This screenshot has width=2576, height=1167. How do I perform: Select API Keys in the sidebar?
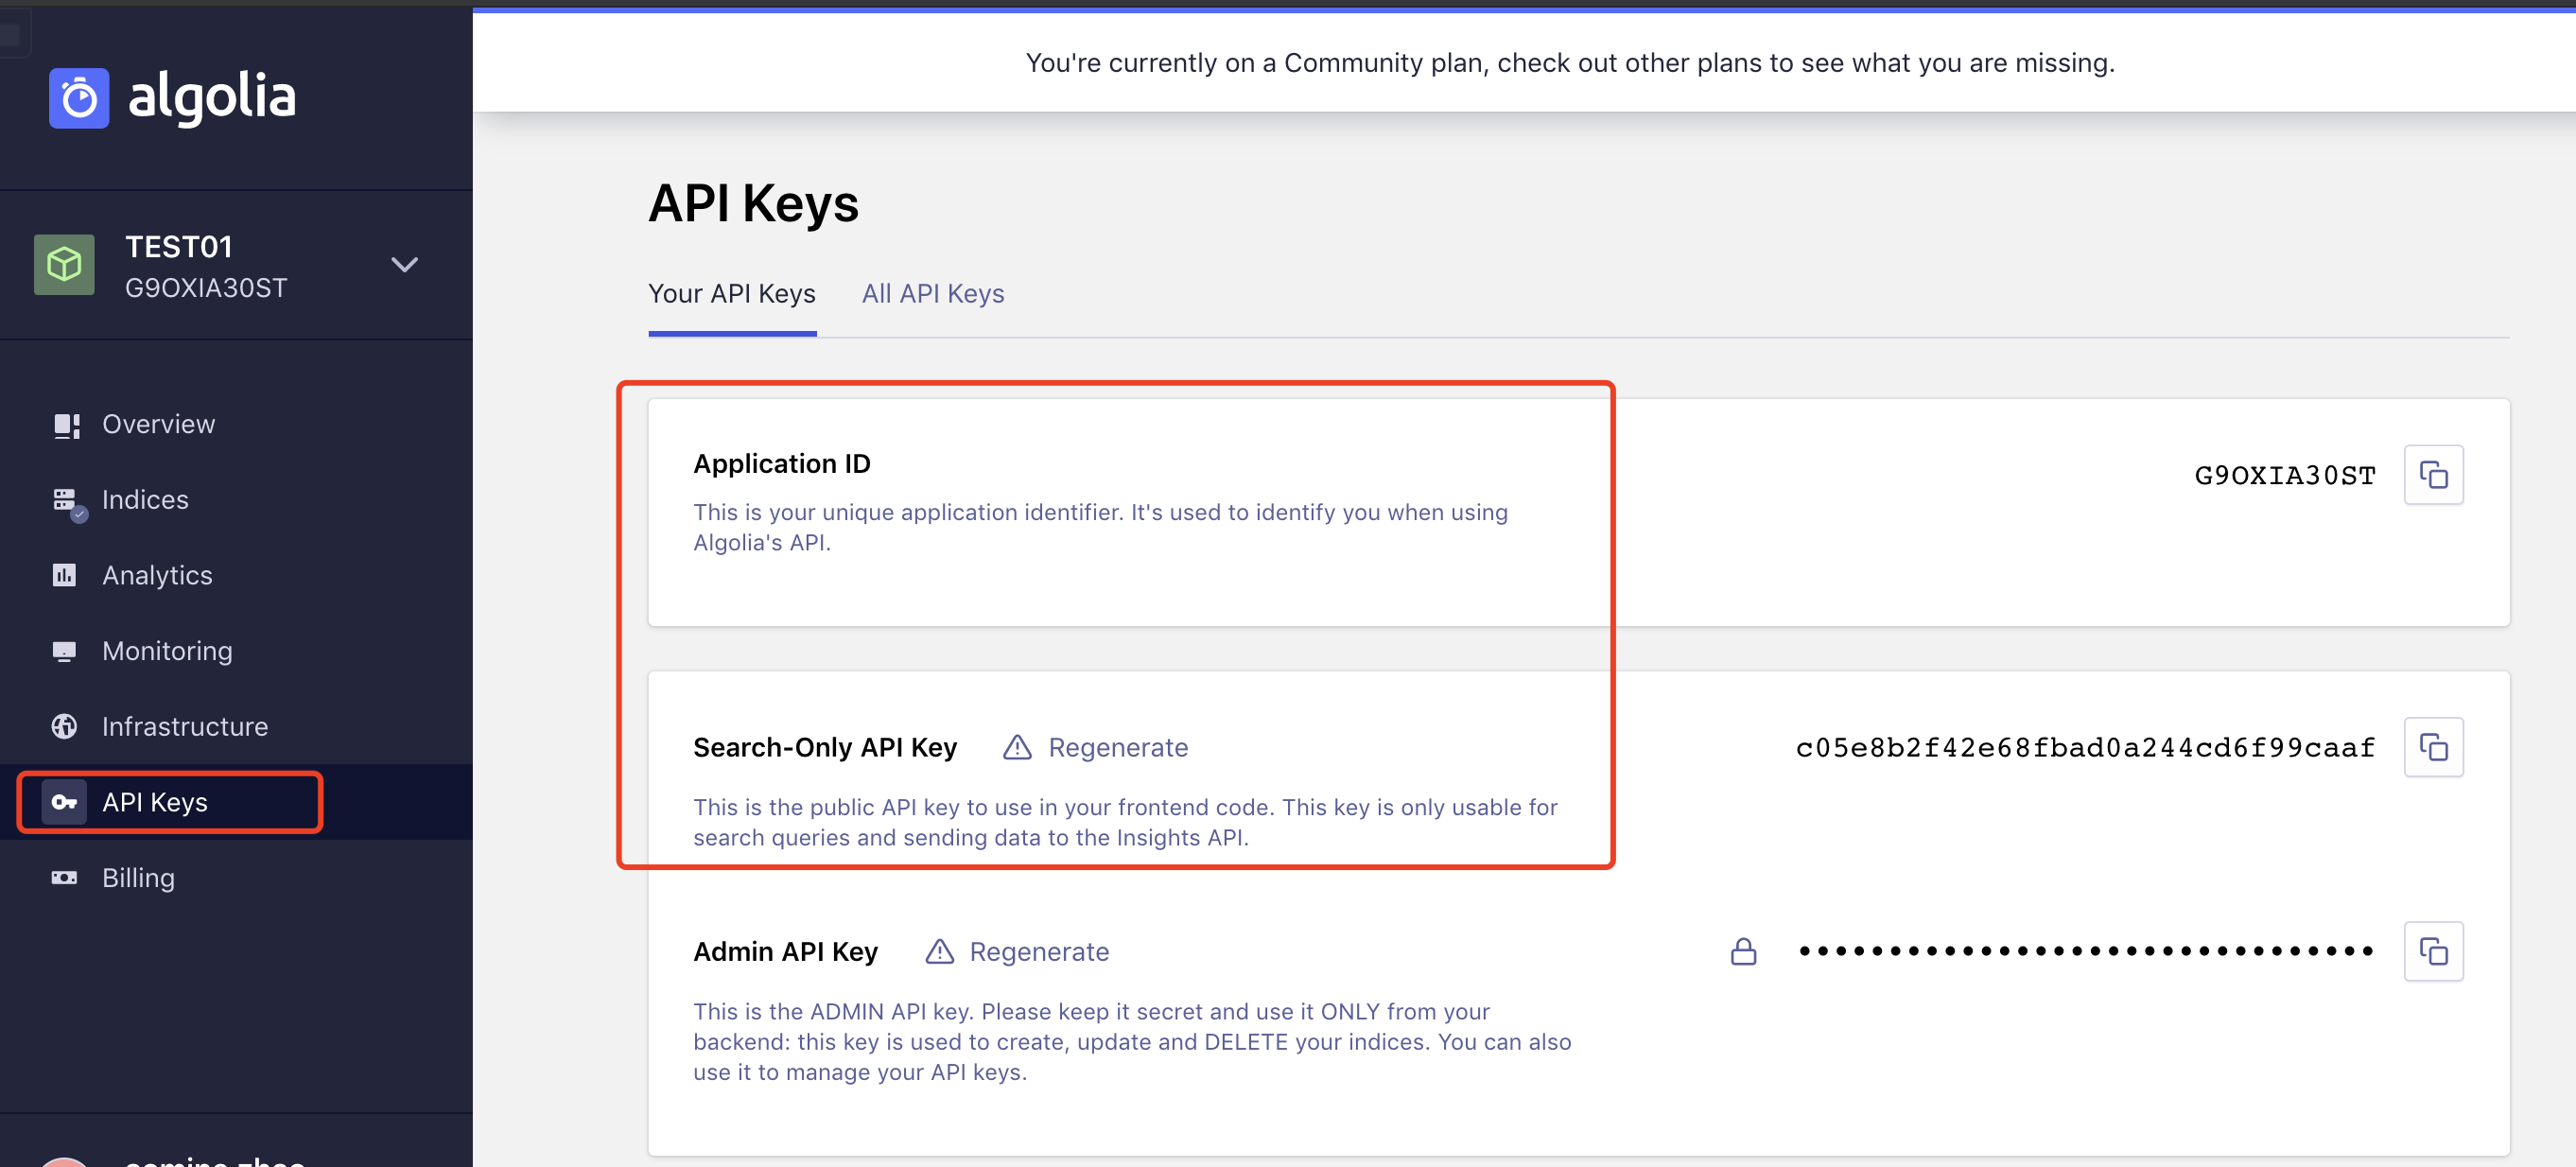[x=155, y=802]
